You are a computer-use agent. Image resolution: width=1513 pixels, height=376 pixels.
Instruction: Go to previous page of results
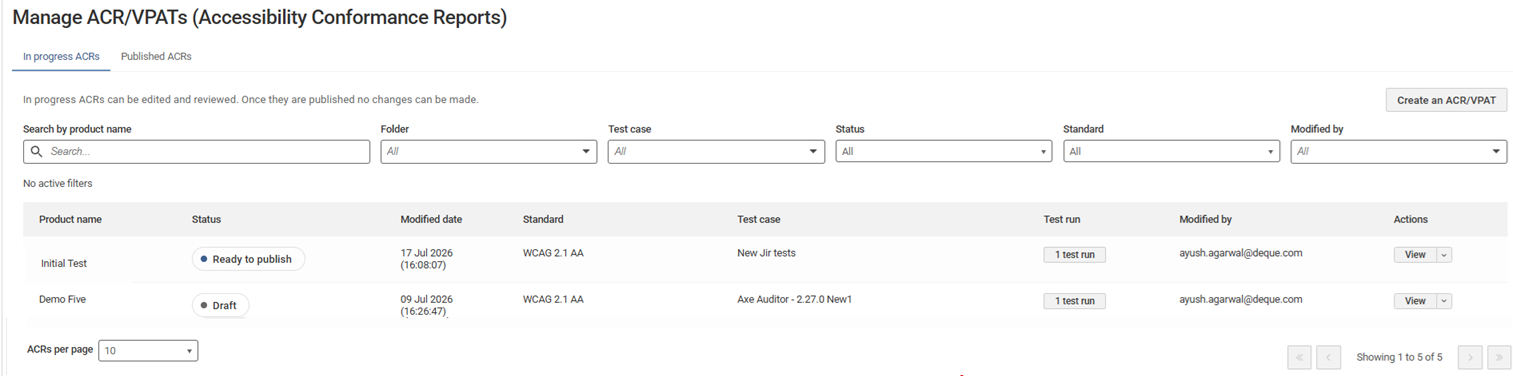click(1328, 357)
